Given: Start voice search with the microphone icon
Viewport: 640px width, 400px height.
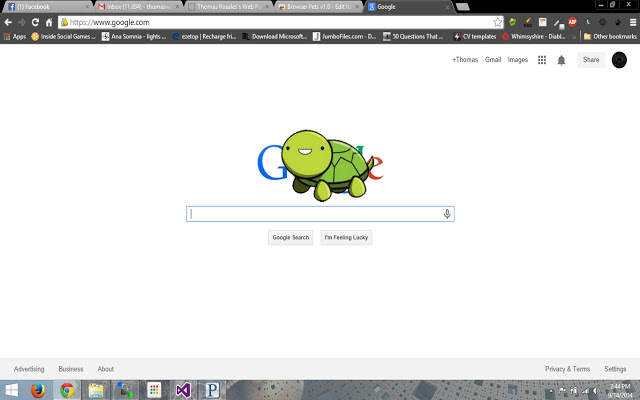Looking at the screenshot, I should tap(447, 214).
